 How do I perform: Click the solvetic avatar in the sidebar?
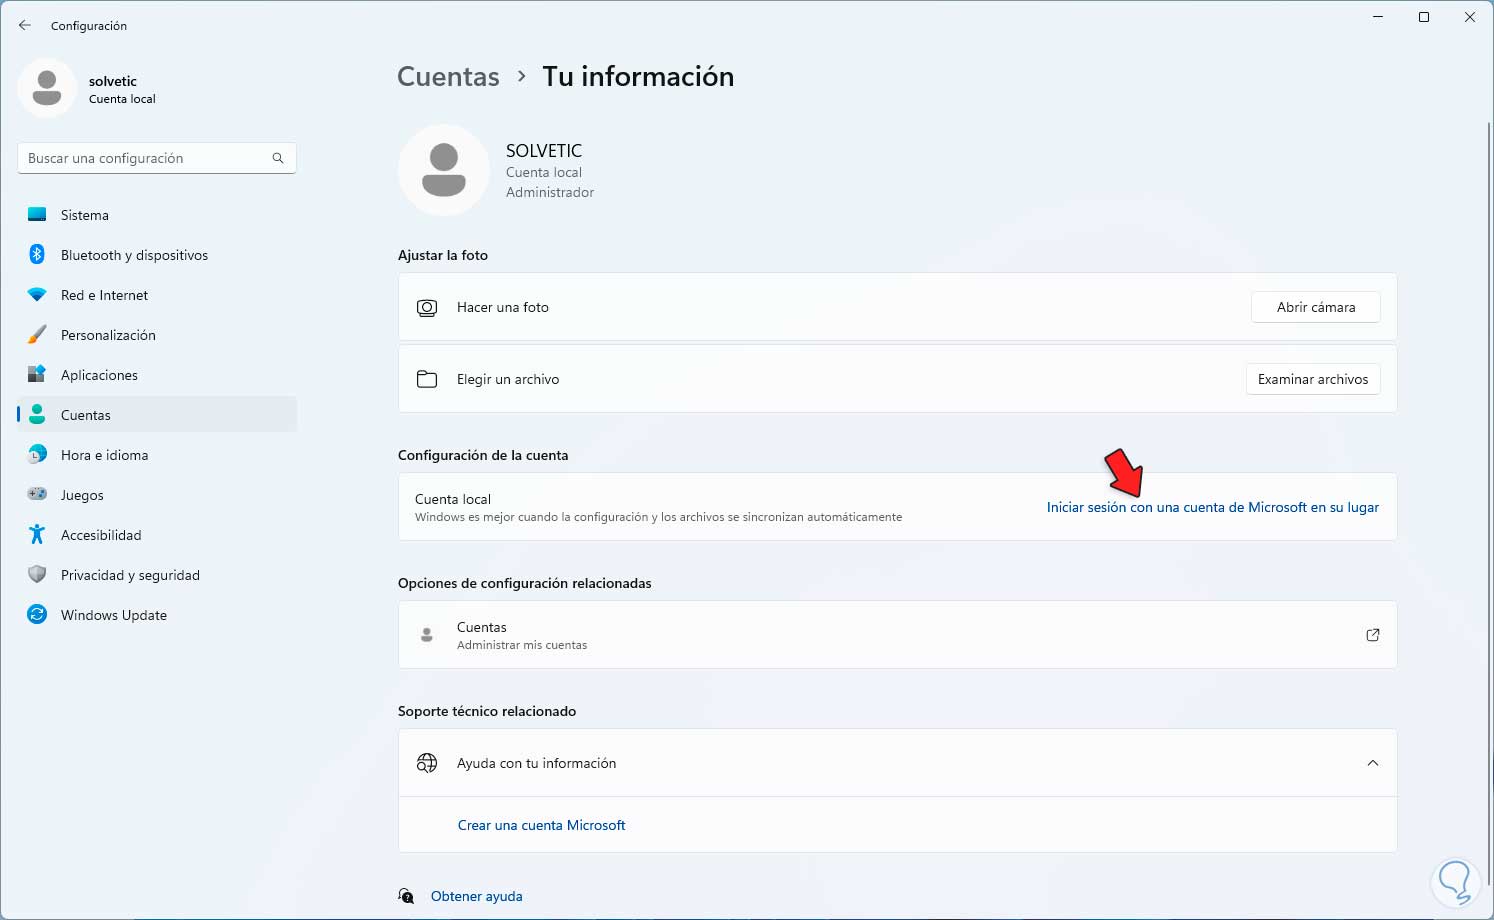[x=47, y=88]
